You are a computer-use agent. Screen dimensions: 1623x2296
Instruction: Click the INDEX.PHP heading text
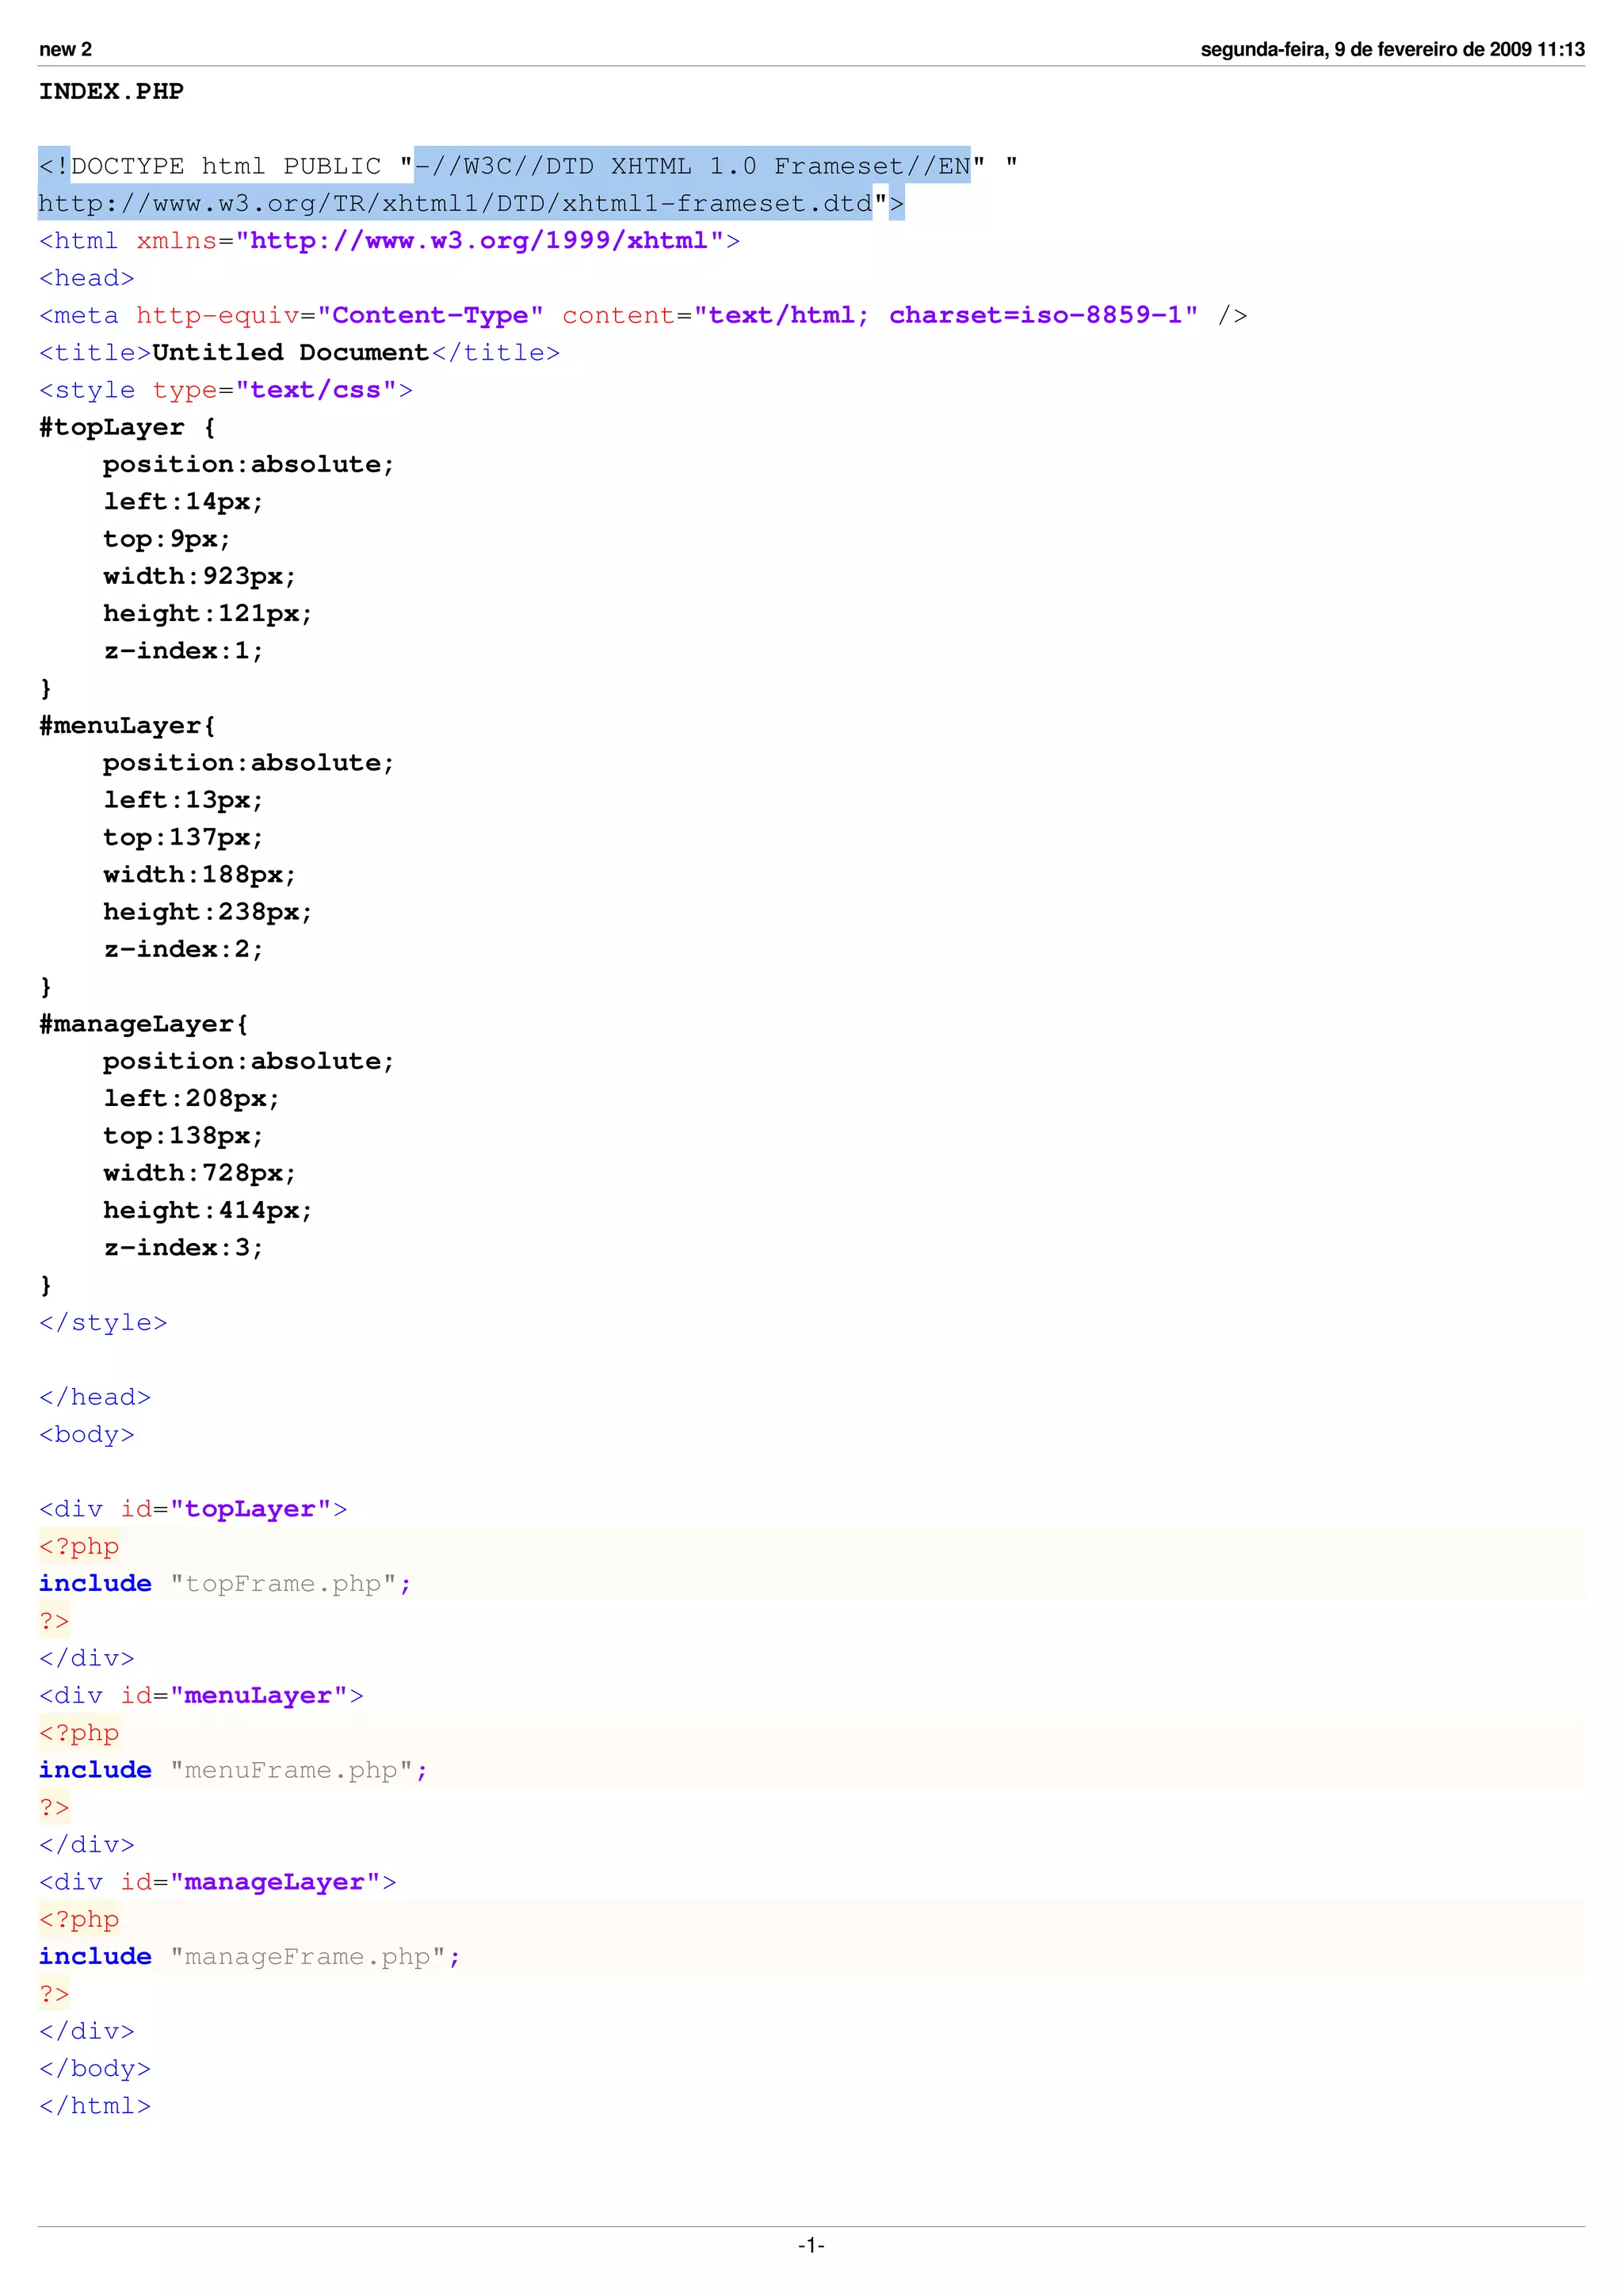point(111,92)
